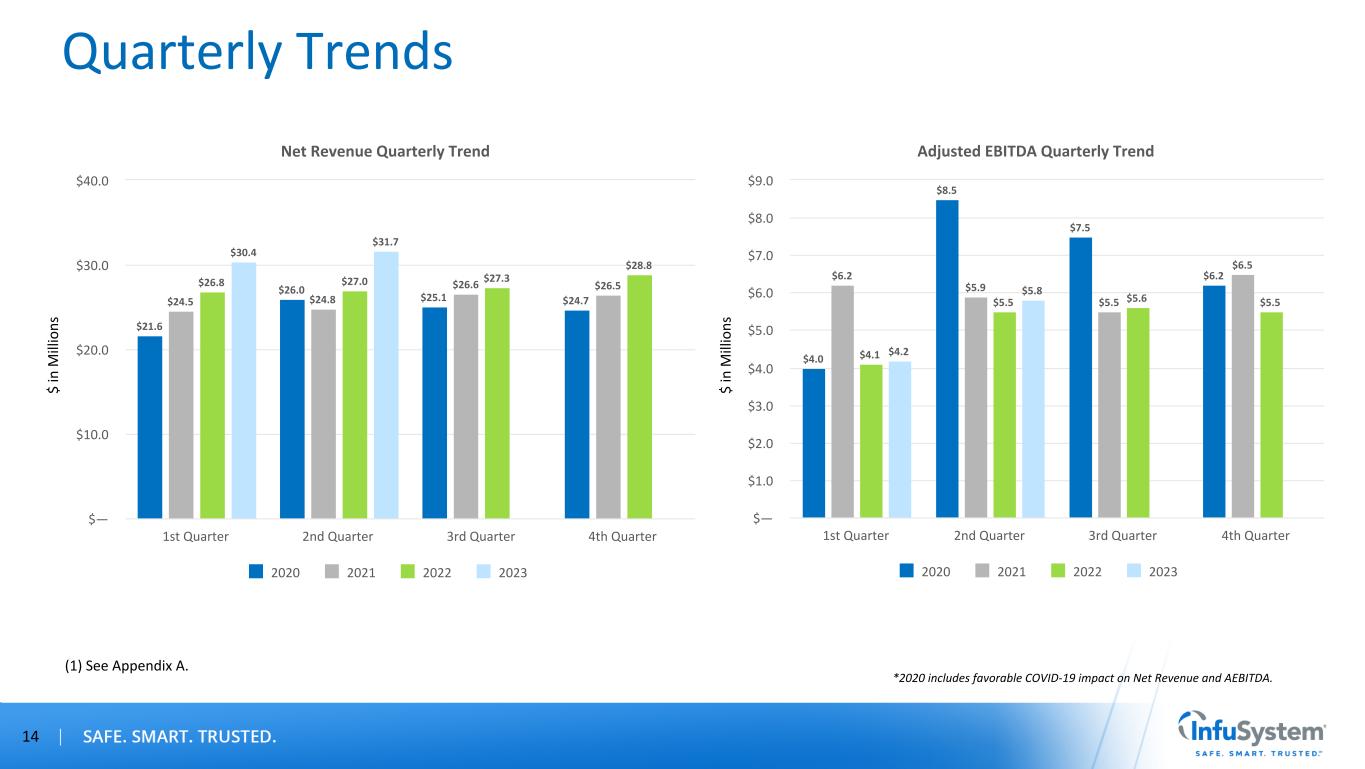Select the $8.5 bar in Adjusted EBITDA chart
Image resolution: width=1365 pixels, height=769 pixels.
click(x=947, y=358)
